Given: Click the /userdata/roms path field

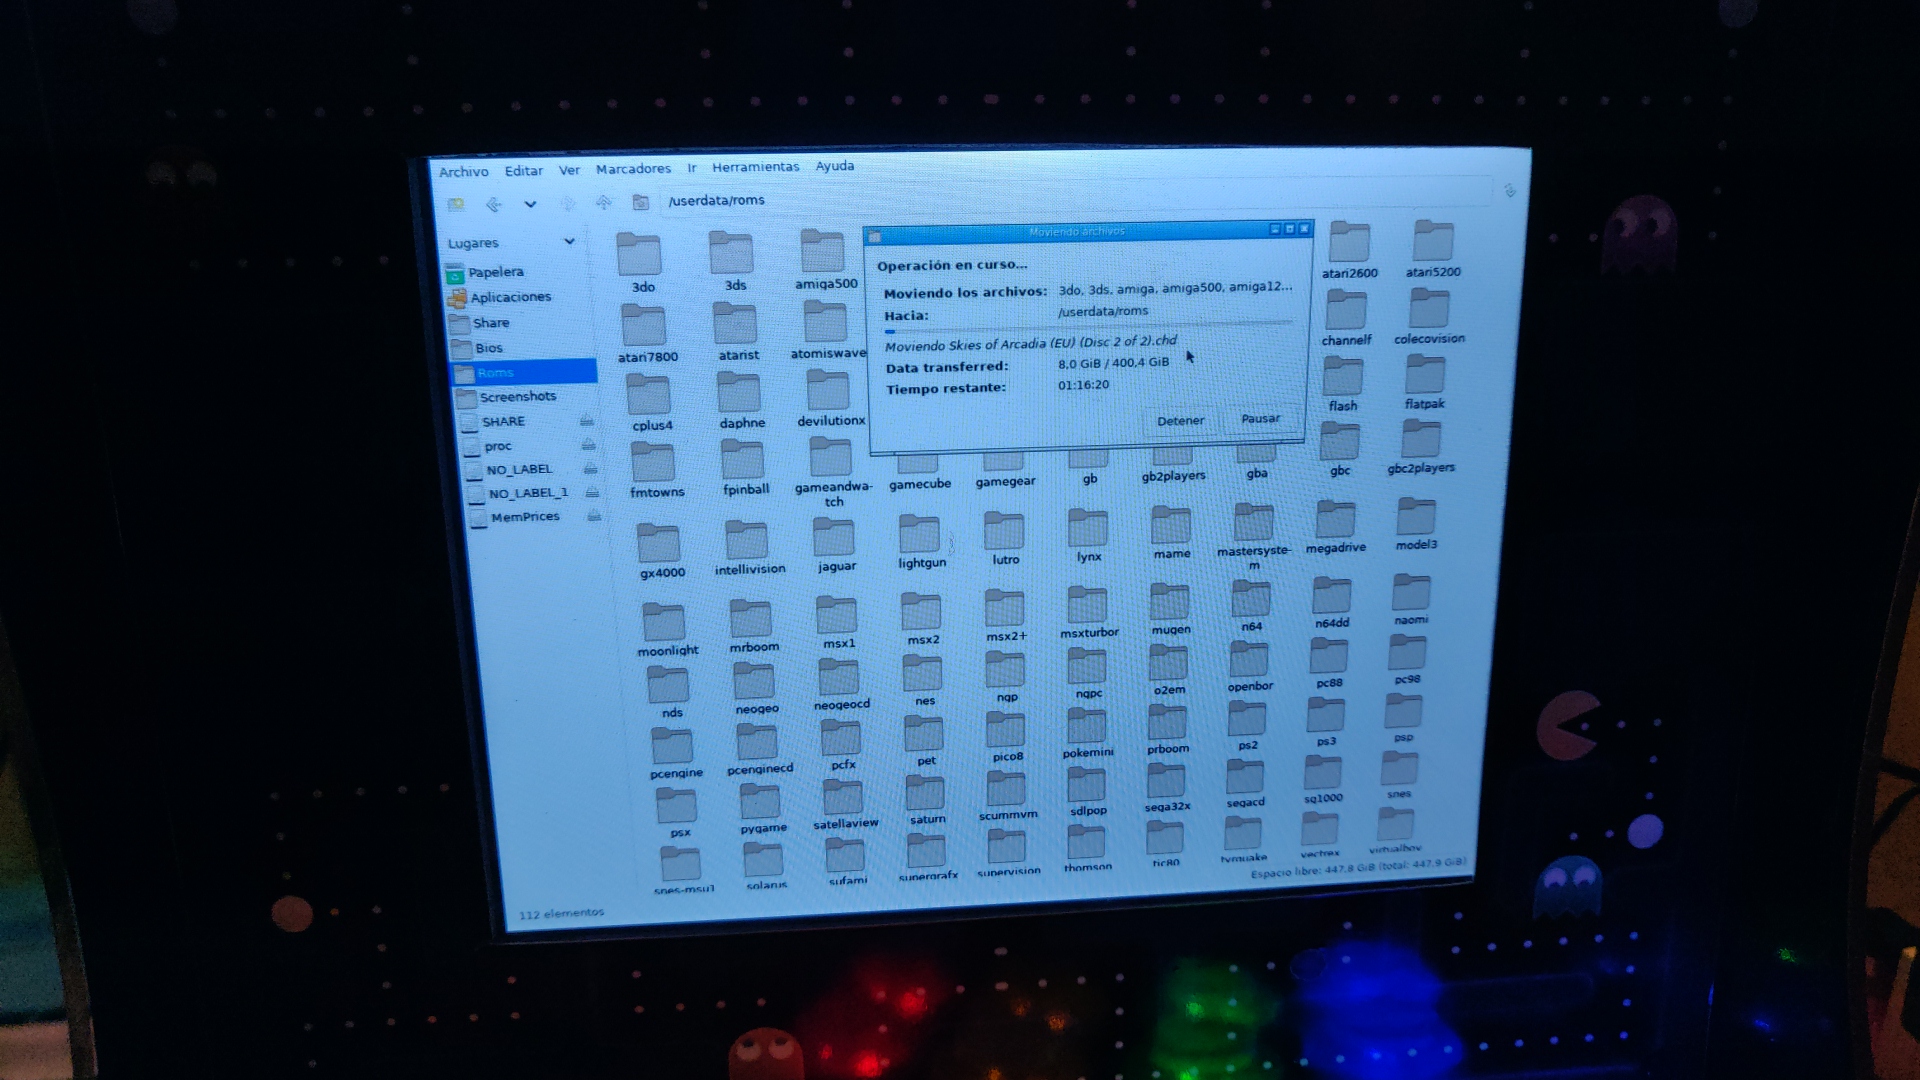Looking at the screenshot, I should (x=1075, y=195).
